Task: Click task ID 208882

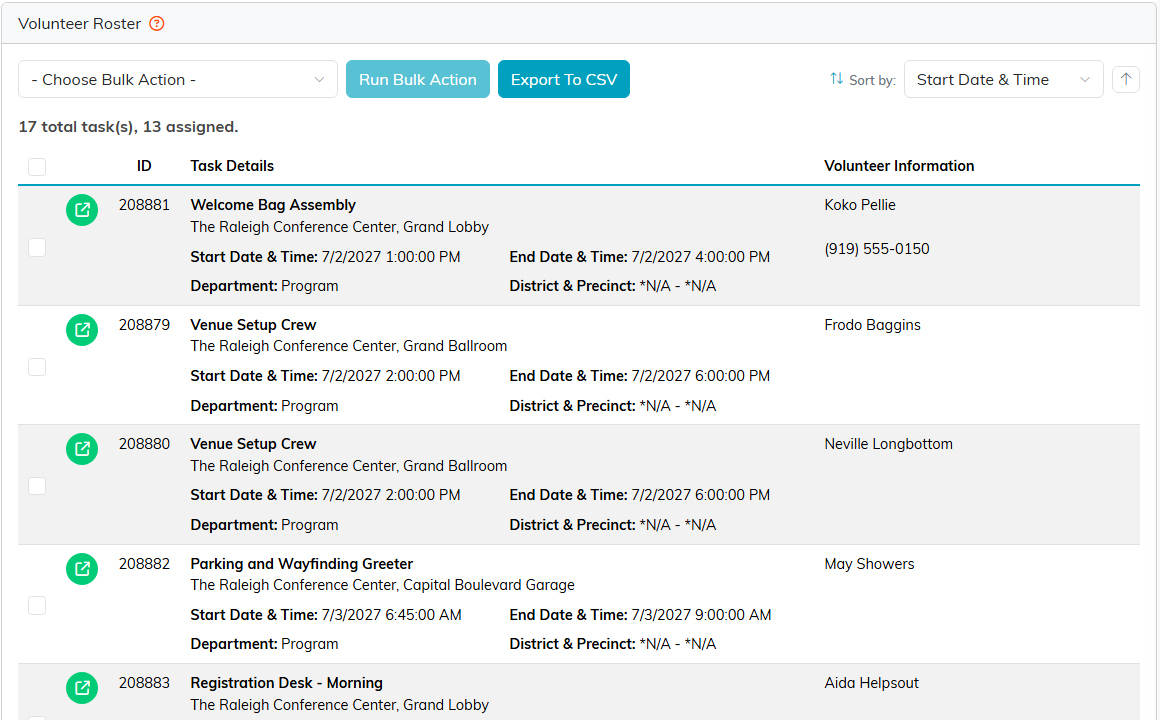Action: (144, 564)
